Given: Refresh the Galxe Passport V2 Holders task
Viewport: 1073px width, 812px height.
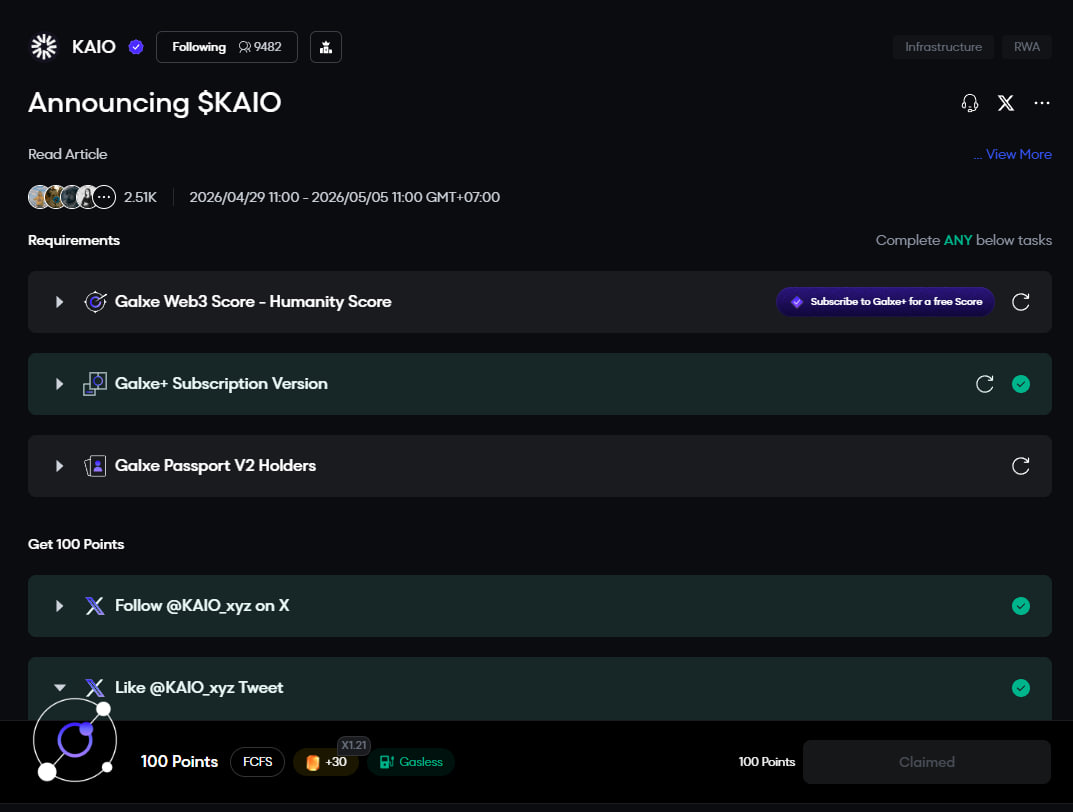Looking at the screenshot, I should click(x=1020, y=466).
